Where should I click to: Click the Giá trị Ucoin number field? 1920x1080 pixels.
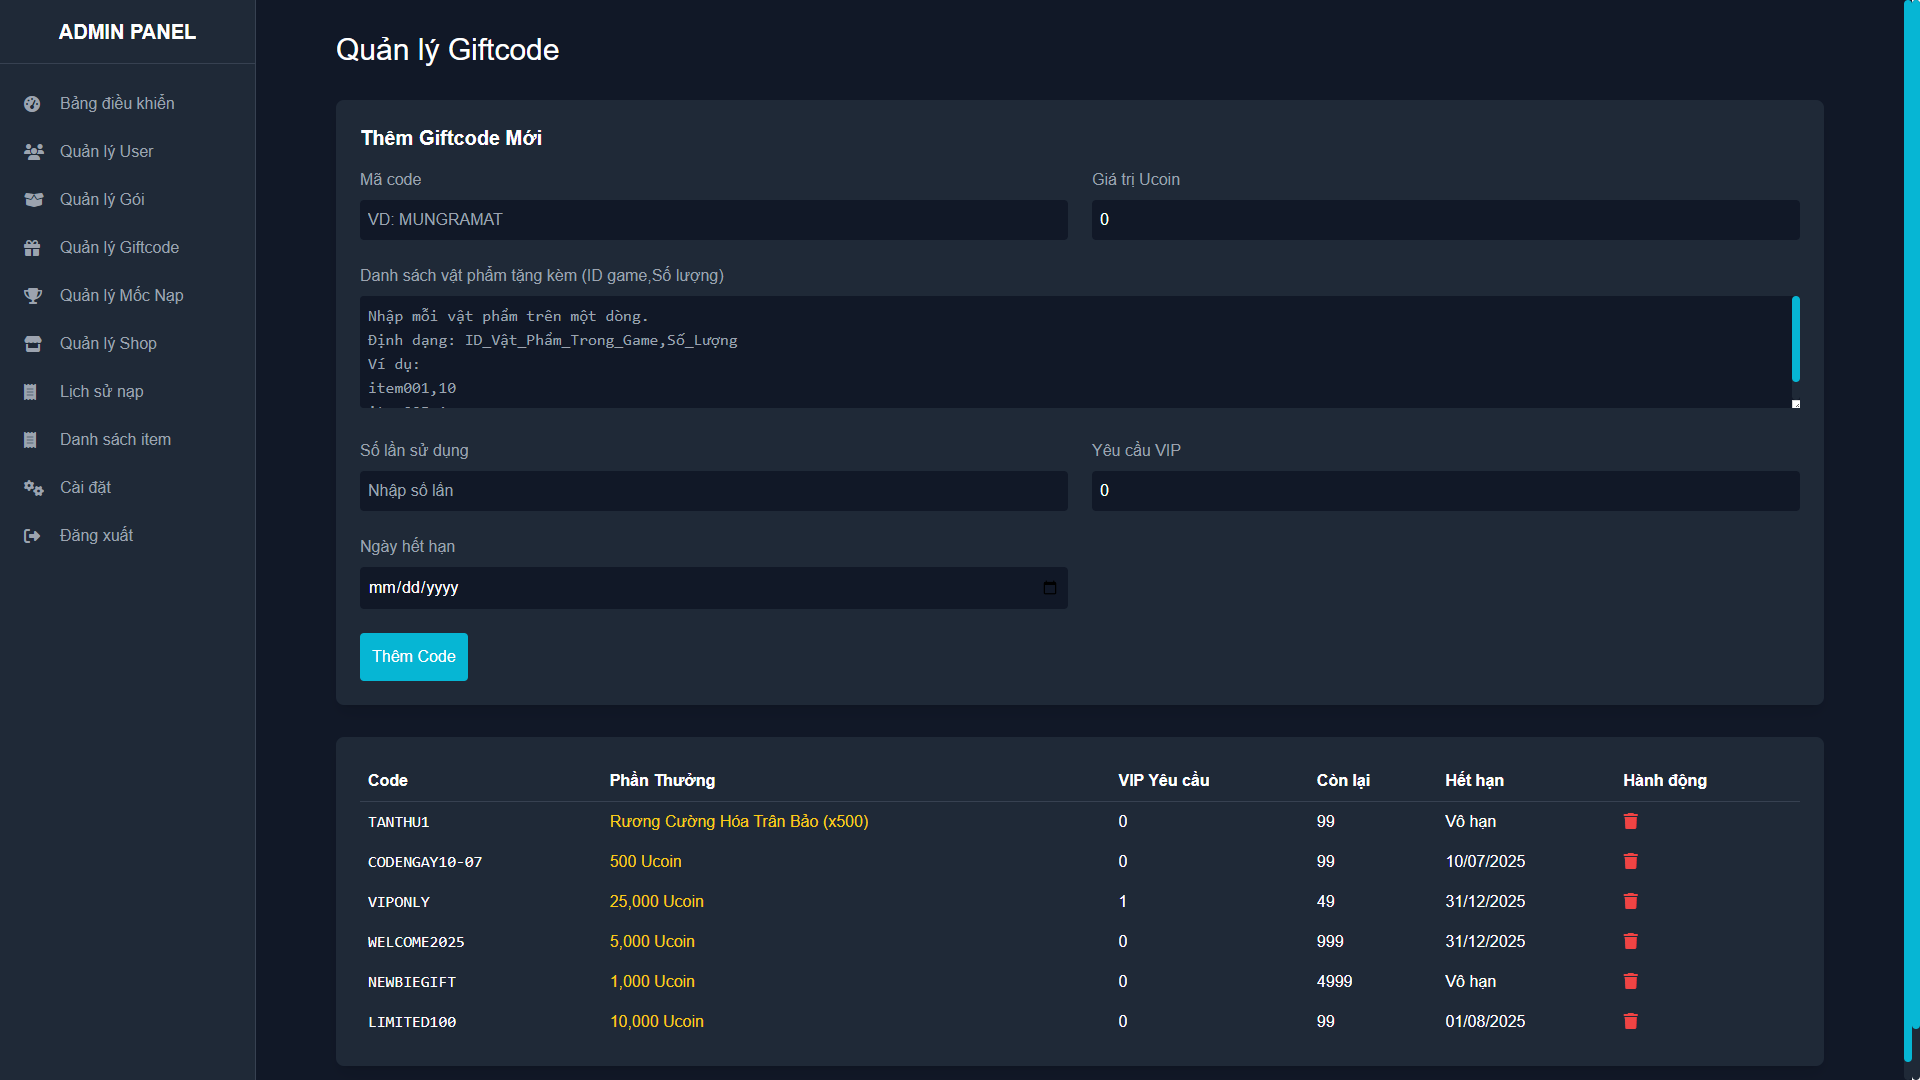(1445, 220)
